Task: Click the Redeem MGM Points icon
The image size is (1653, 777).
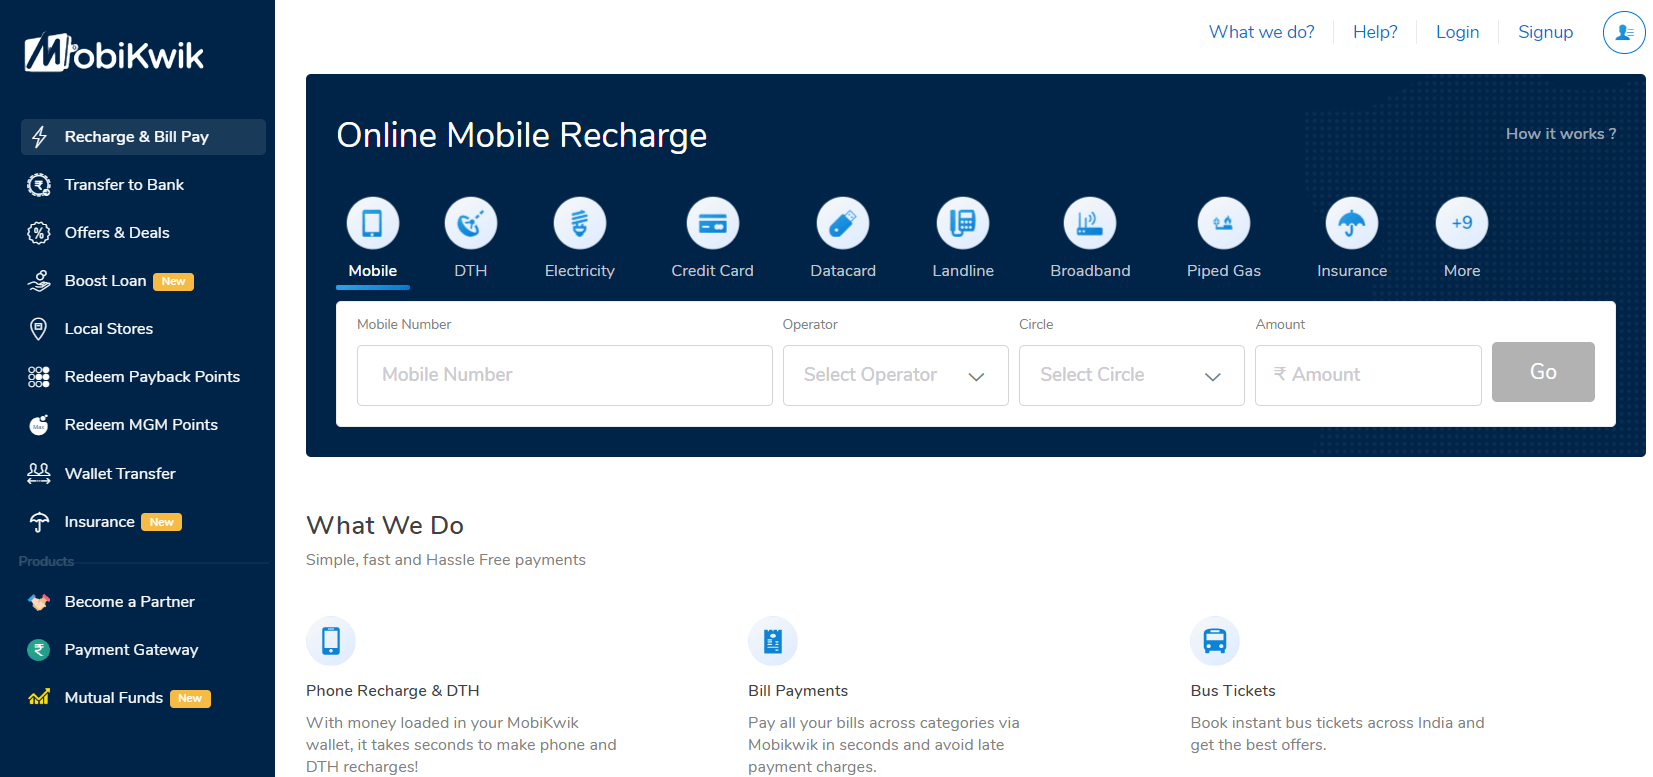Action: point(39,425)
